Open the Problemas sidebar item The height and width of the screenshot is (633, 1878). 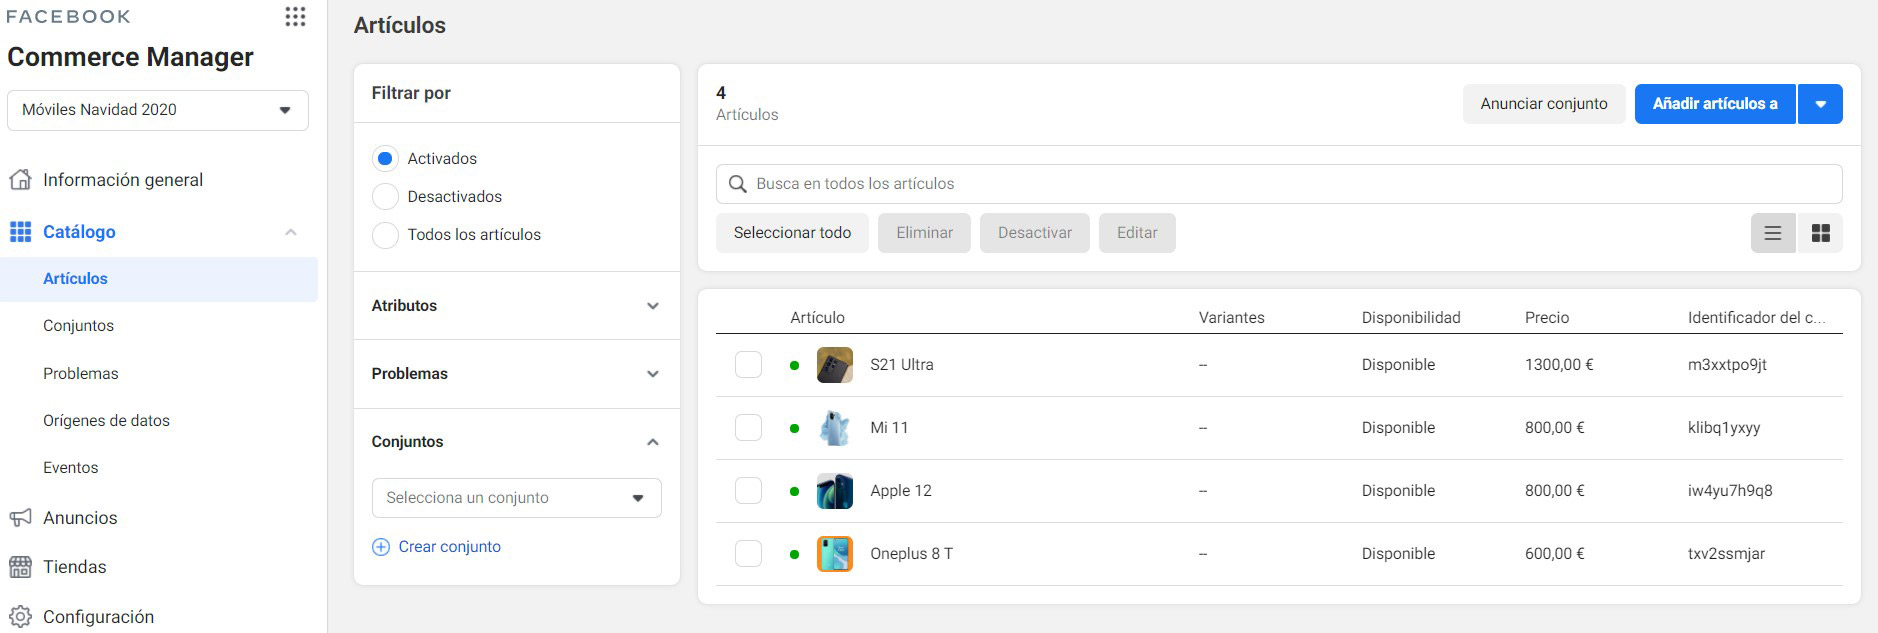tap(81, 374)
